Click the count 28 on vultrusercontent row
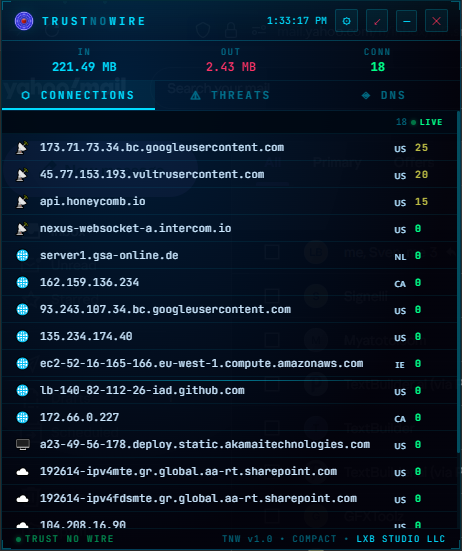The width and height of the screenshot is (462, 551). pyautogui.click(x=421, y=175)
